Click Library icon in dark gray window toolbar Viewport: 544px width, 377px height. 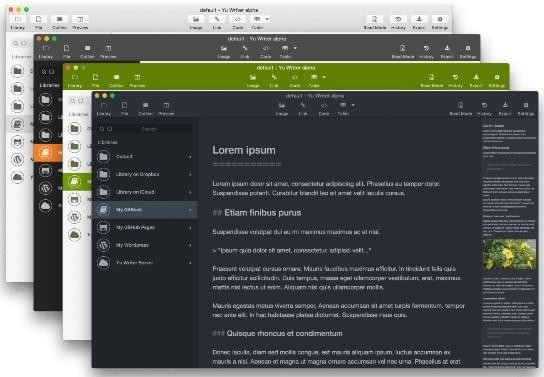tap(45, 48)
